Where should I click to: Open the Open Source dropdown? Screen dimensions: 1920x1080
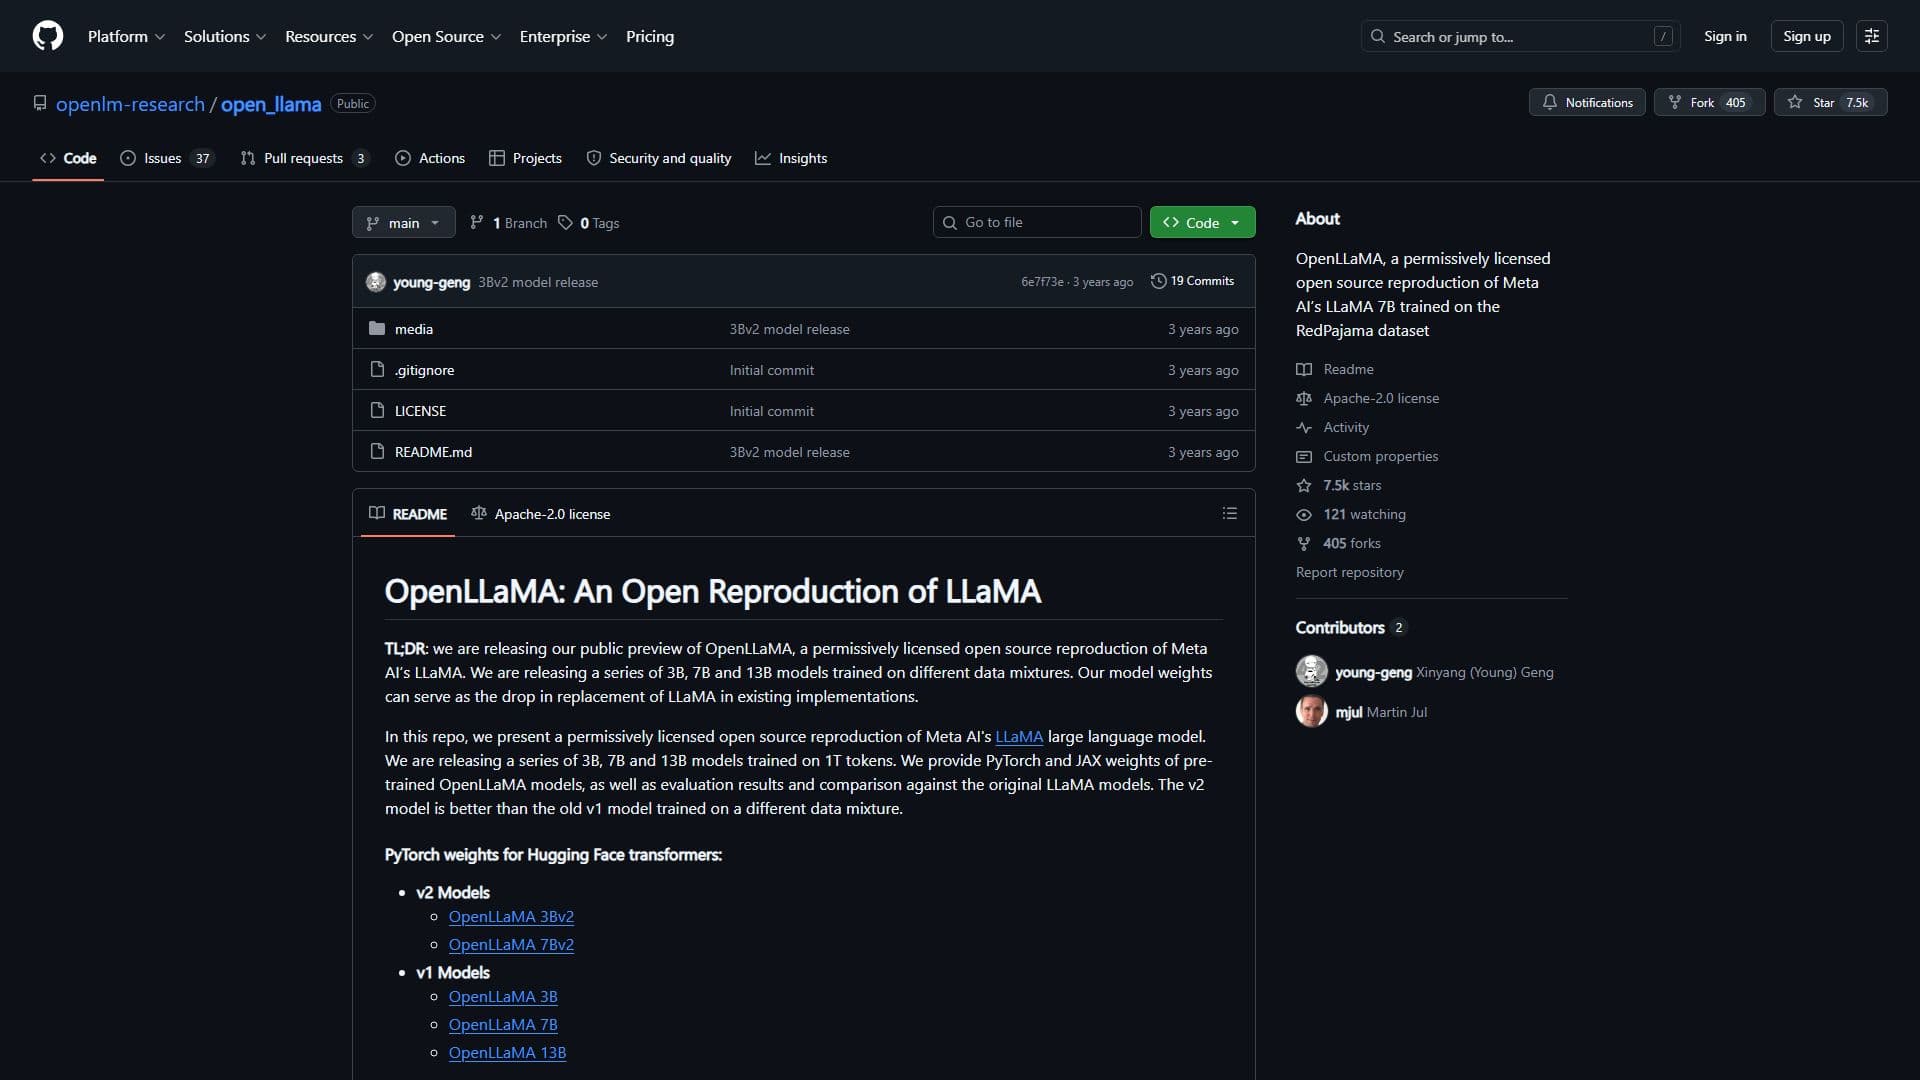tap(446, 36)
